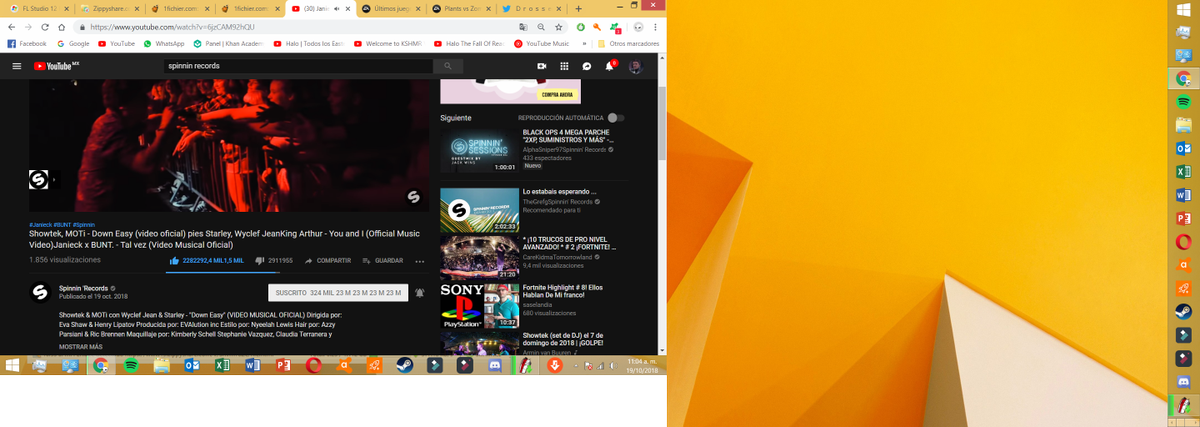Open the YouTube apps grid icon

tap(564, 66)
